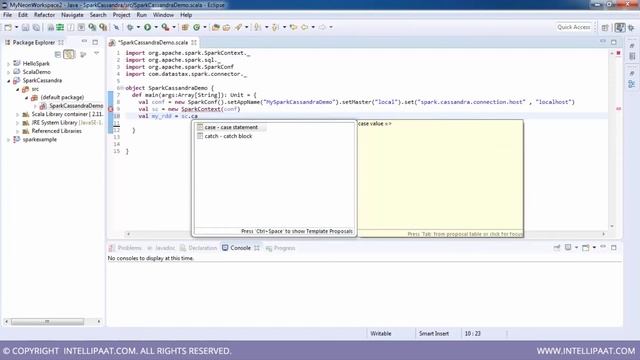Click the Quick Access search field
This screenshot has width=640, height=360.
click(573, 27)
